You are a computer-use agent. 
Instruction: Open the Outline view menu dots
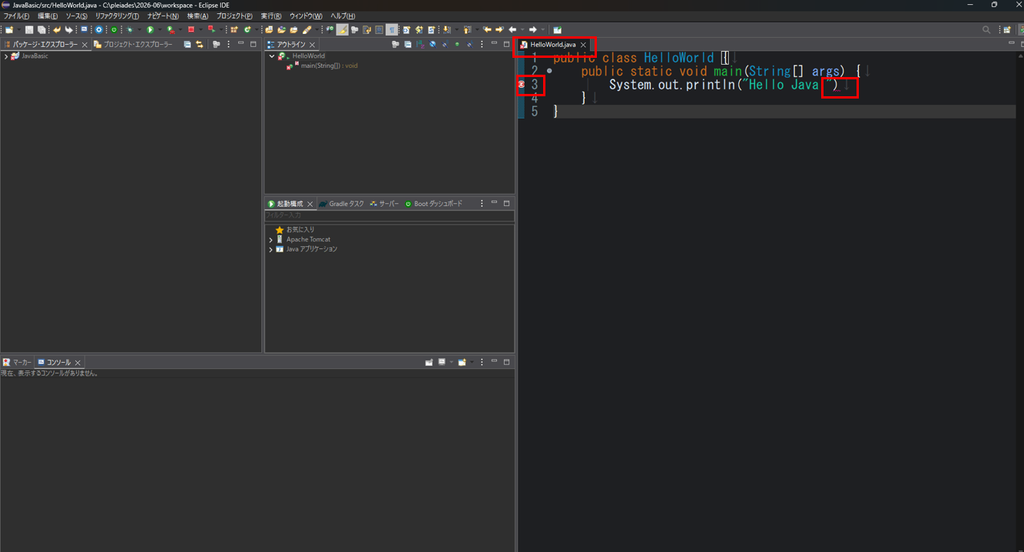click(482, 44)
